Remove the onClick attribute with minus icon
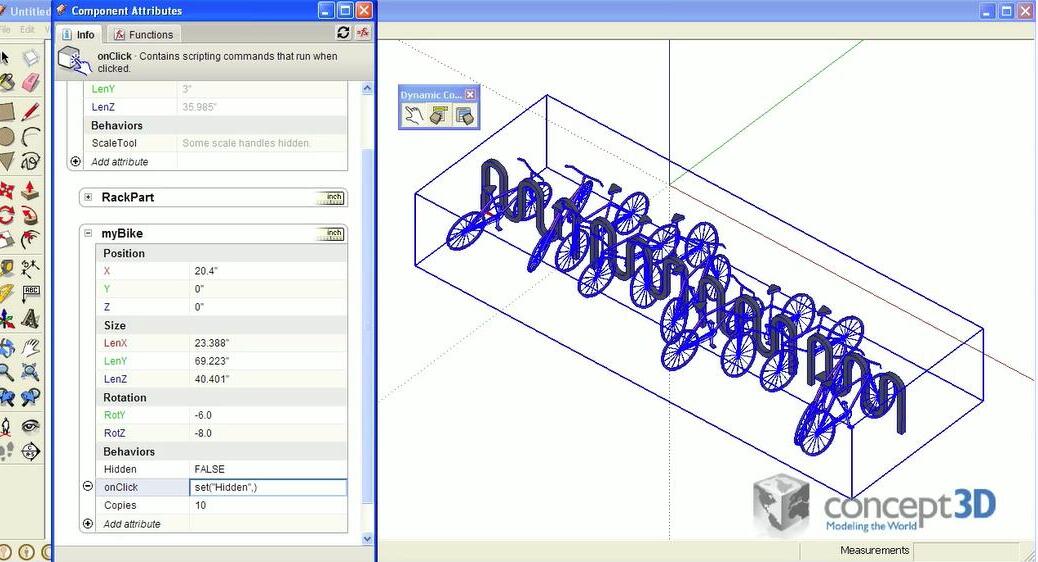1038x562 pixels. point(87,487)
